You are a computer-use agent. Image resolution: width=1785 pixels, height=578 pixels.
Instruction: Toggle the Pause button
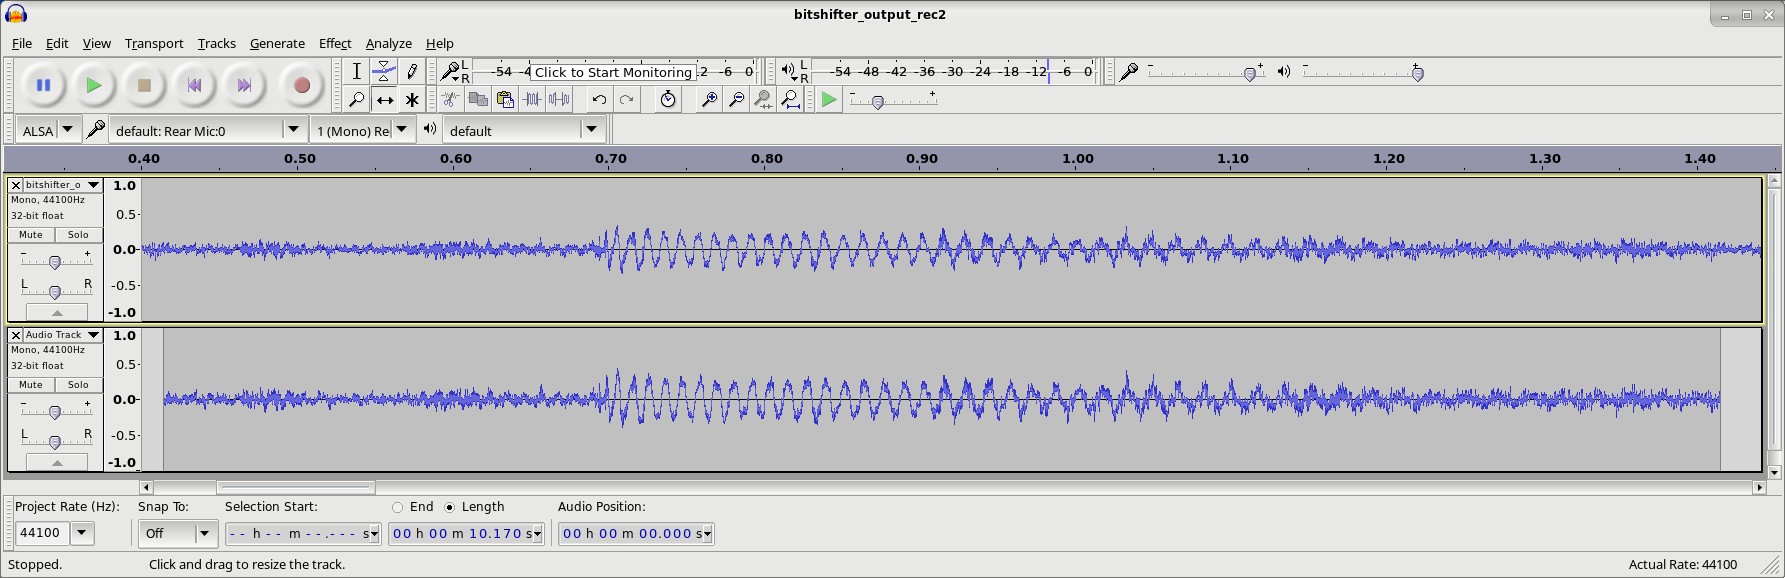tap(43, 86)
